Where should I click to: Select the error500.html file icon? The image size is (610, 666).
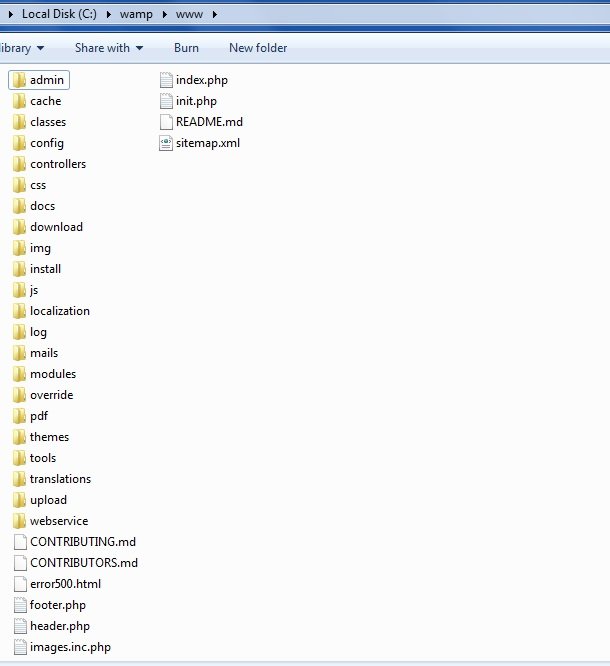[20, 584]
